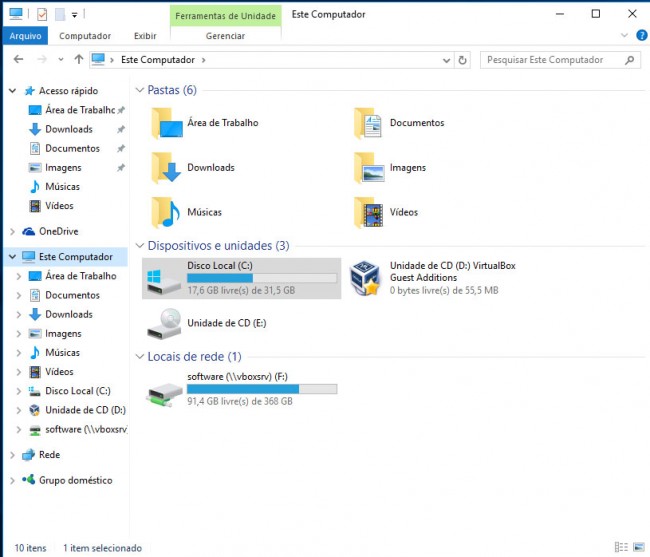650x557 pixels.
Task: Click the refresh button in address bar
Action: [462, 61]
